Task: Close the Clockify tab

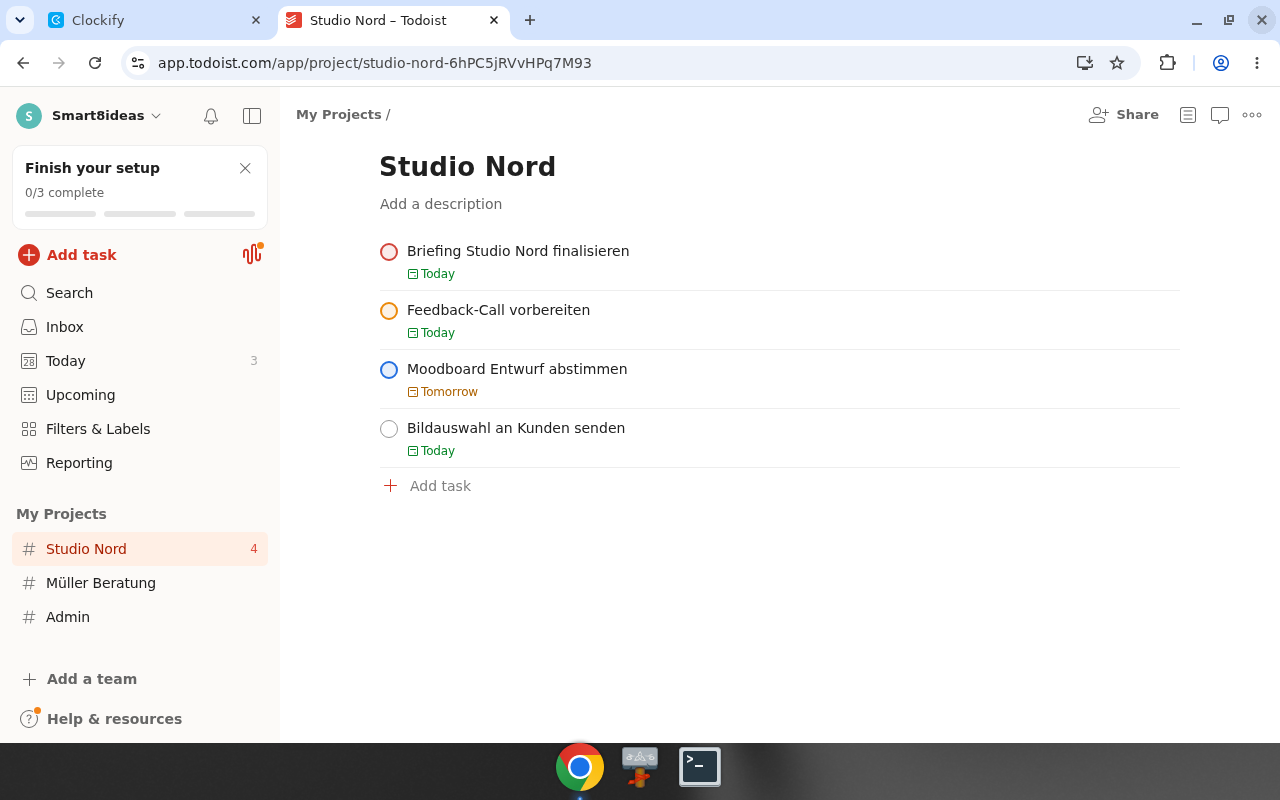Action: tap(256, 20)
